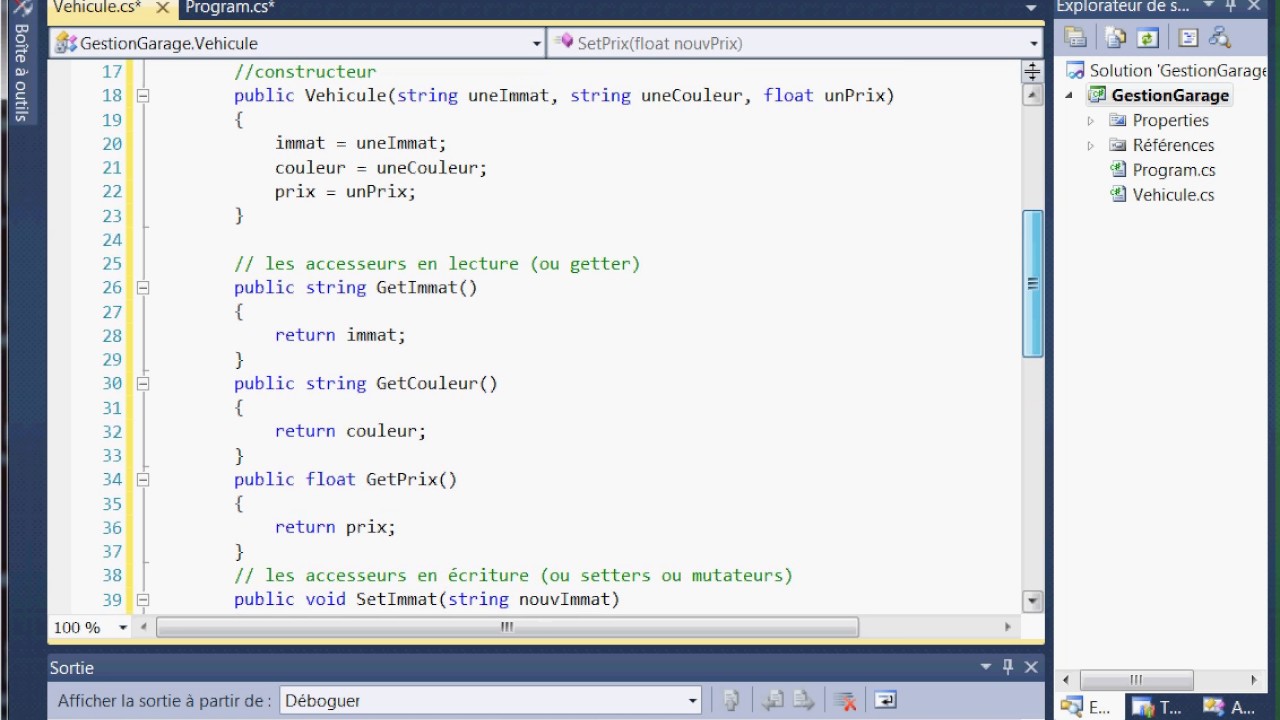
Task: Switch to the Explorateur de solutions bottom tab
Action: (x=1086, y=707)
